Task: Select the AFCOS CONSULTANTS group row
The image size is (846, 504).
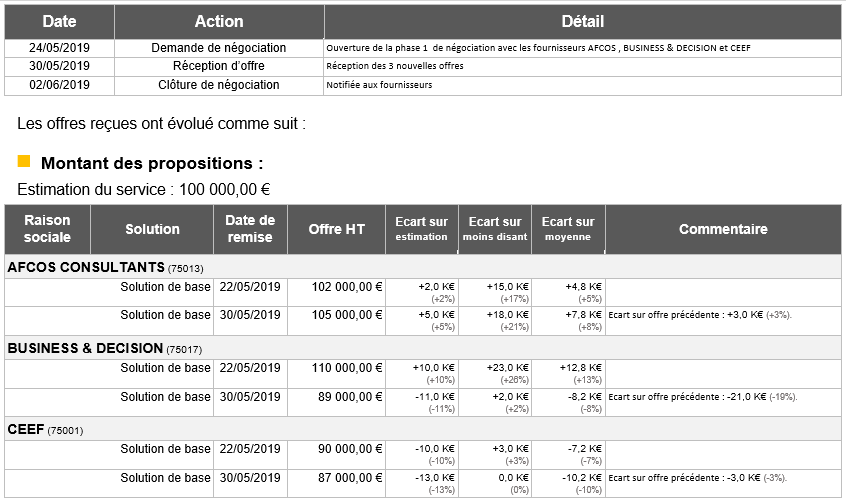Action: 423,267
